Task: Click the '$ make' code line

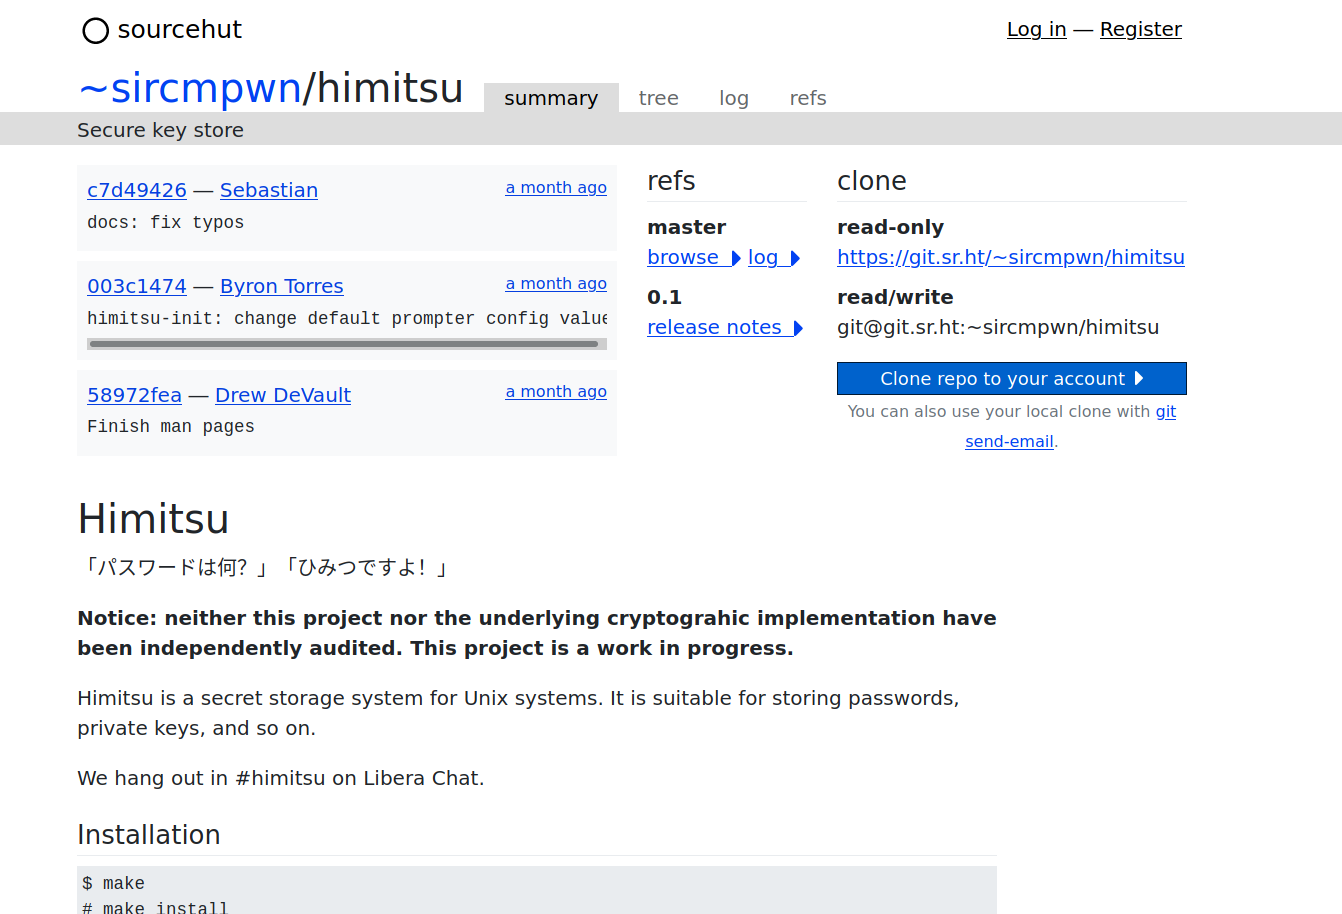Action: click(114, 883)
